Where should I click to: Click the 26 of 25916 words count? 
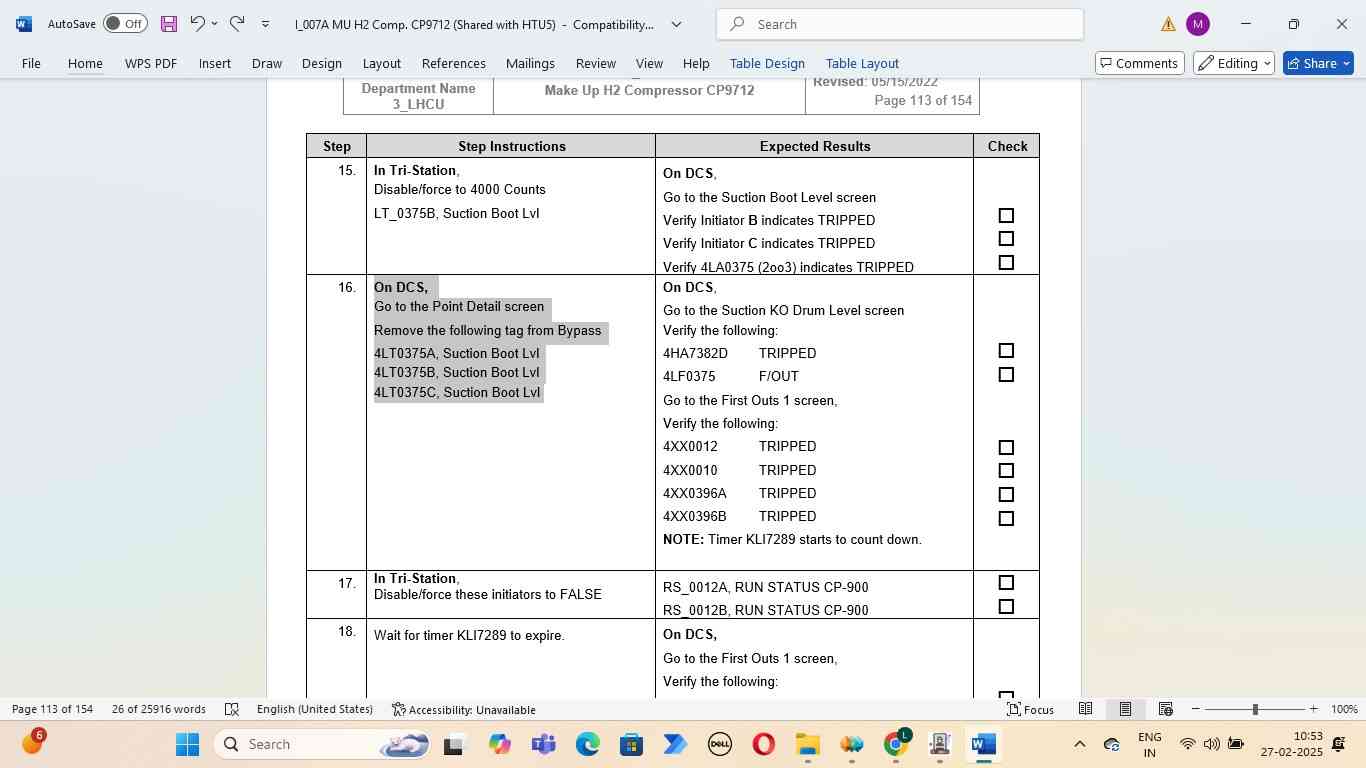click(x=159, y=709)
